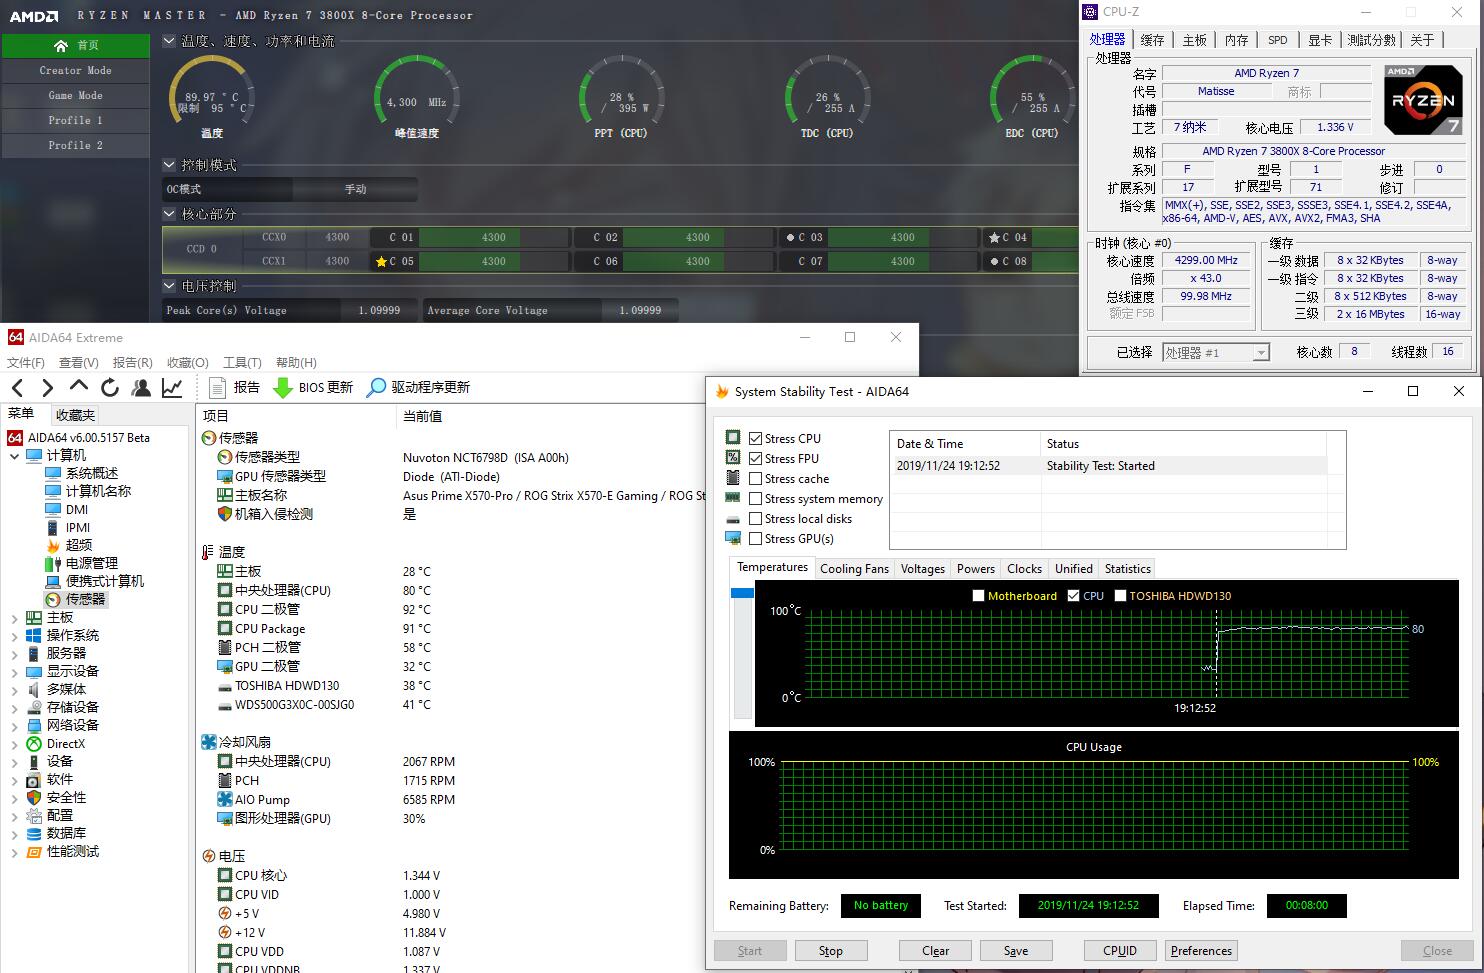Click the green BIOS 更新 download icon
This screenshot has width=1484, height=973.
coord(283,388)
